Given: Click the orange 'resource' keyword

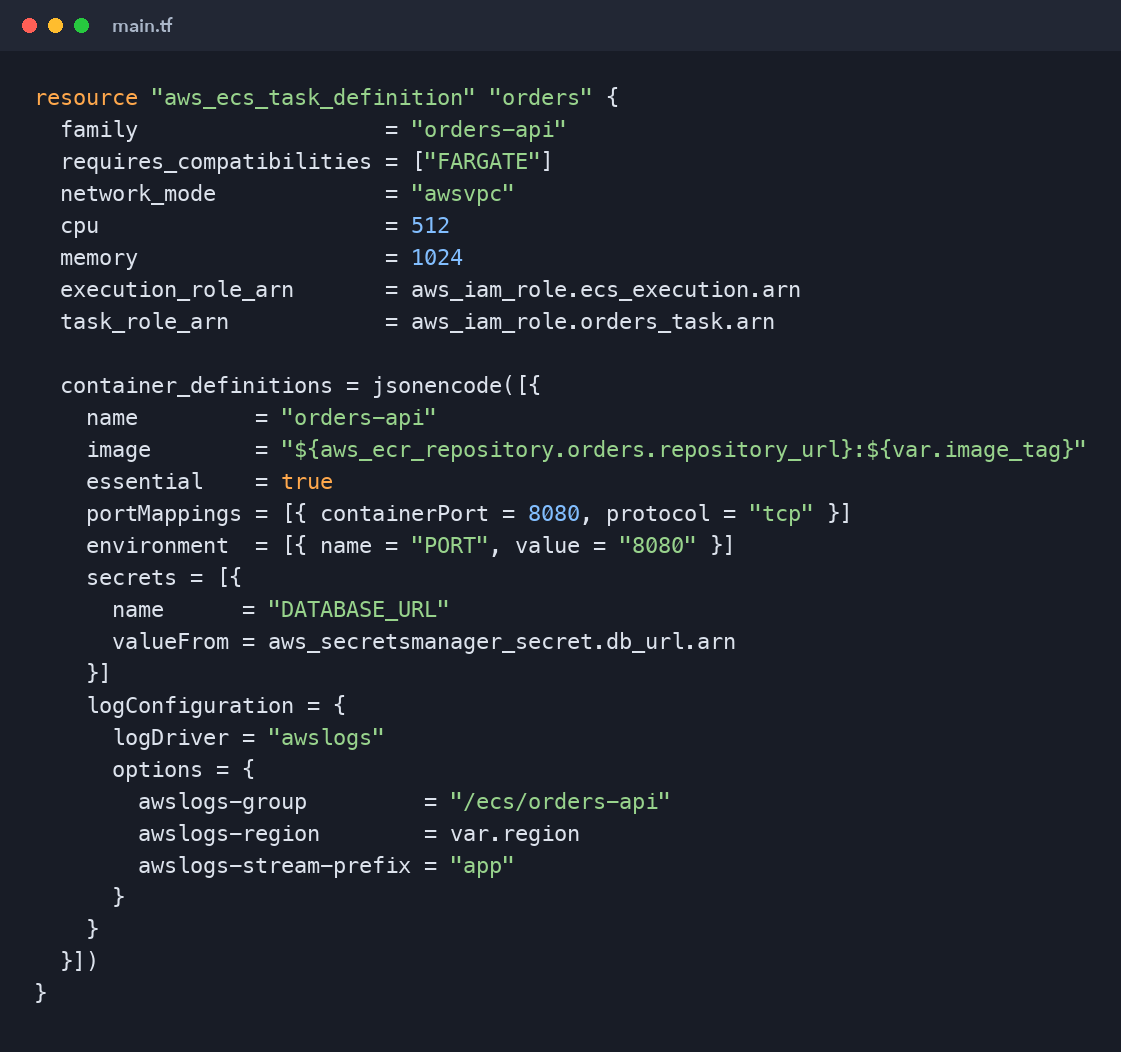Looking at the screenshot, I should click(87, 97).
